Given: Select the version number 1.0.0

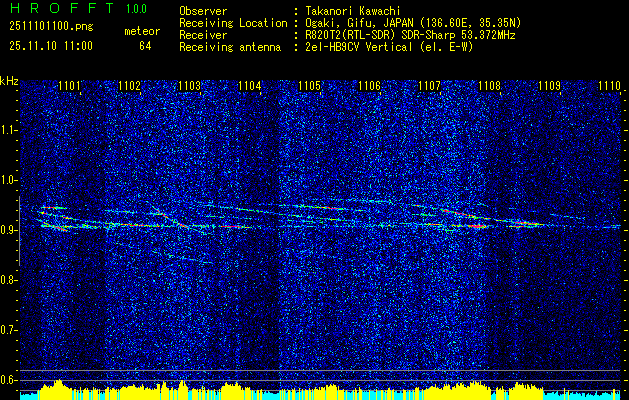Looking at the screenshot, I should 136,8.
